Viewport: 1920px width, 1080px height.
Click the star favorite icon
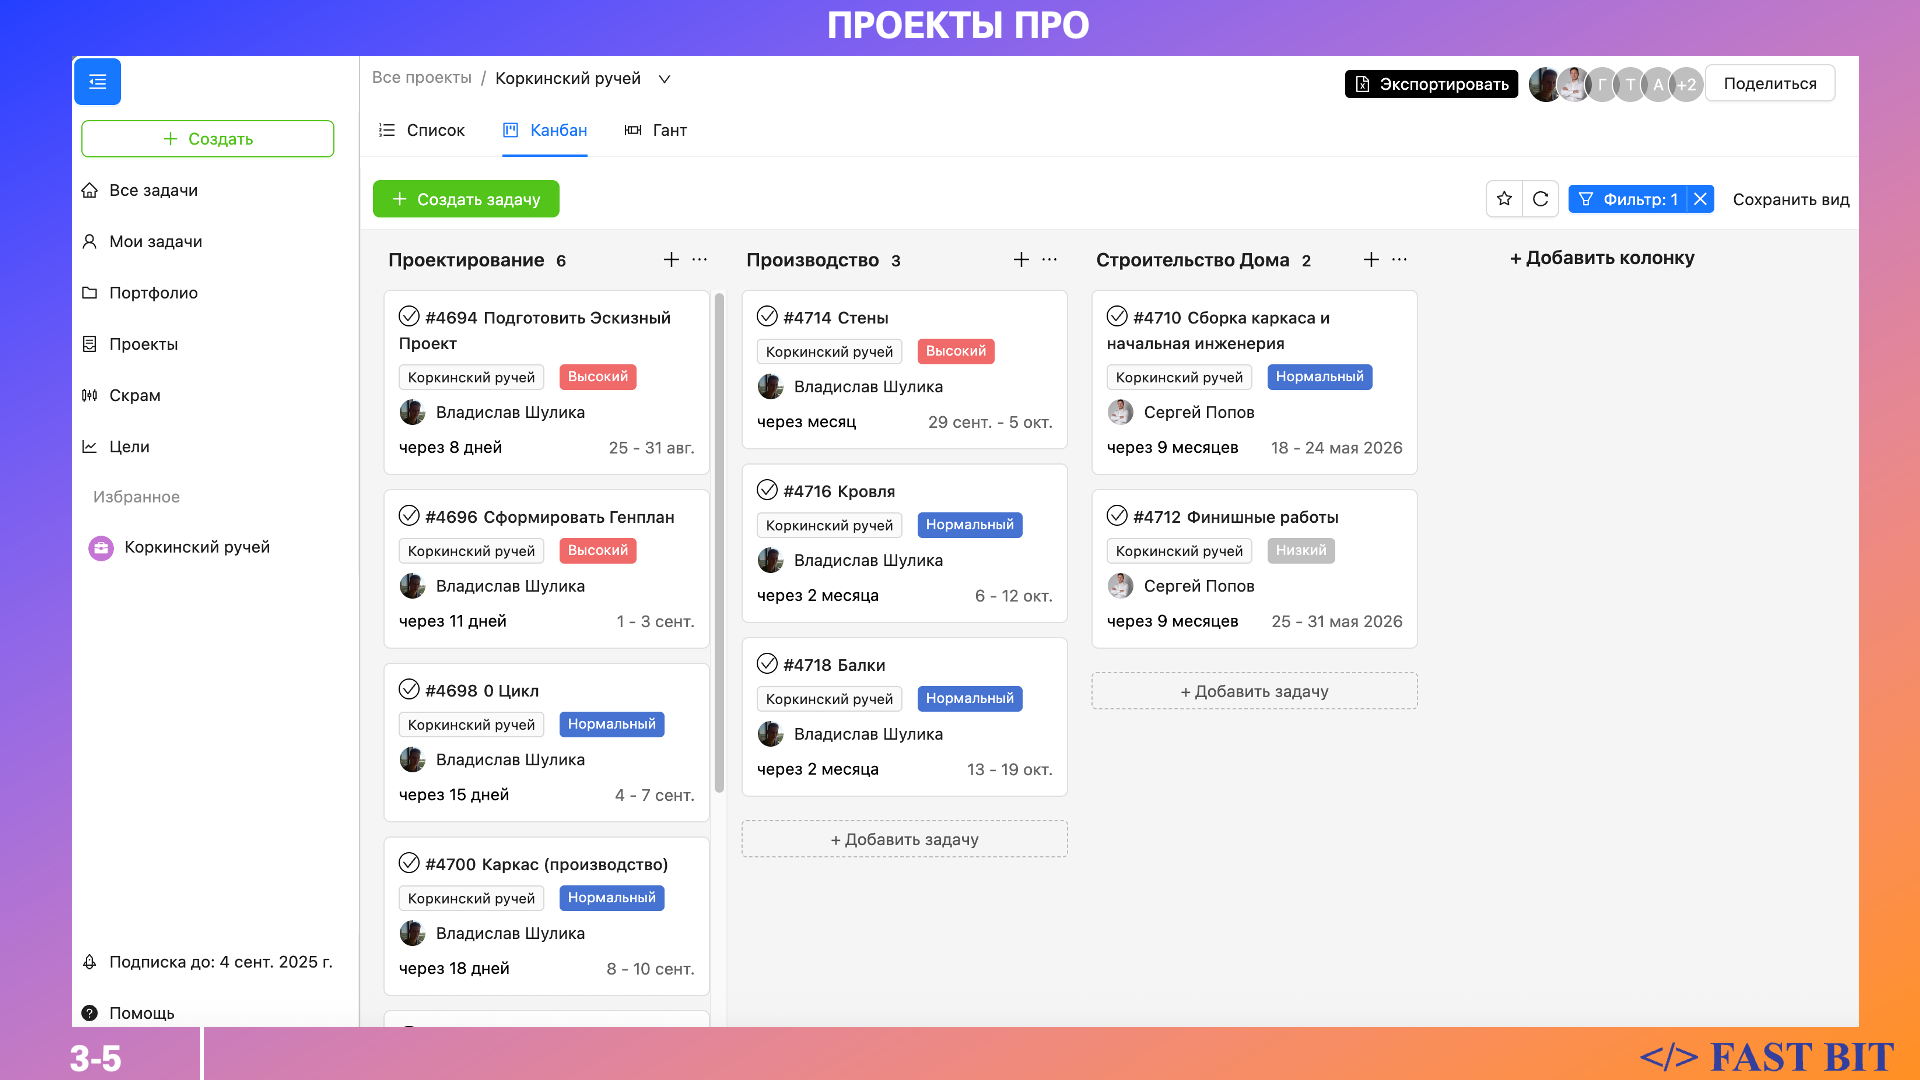pos(1504,199)
